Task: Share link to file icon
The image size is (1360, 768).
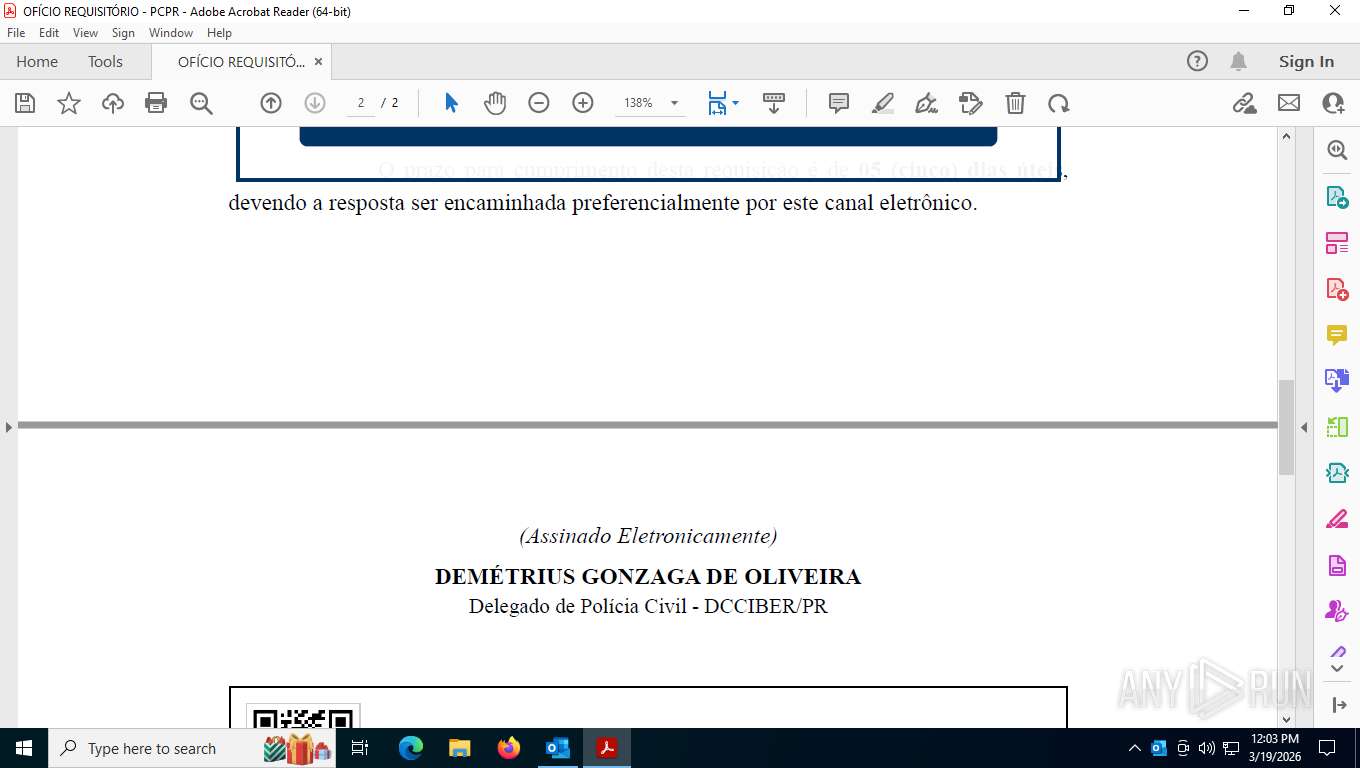Action: click(x=1245, y=103)
